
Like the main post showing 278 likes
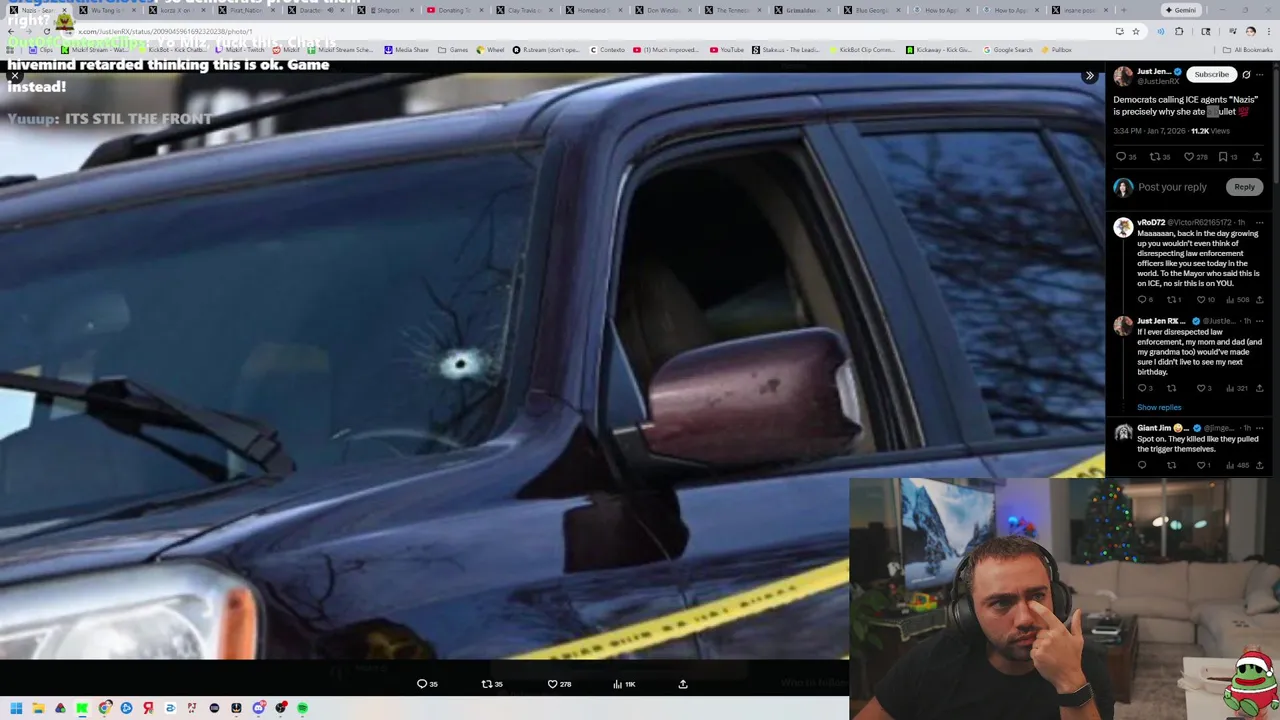1189,157
